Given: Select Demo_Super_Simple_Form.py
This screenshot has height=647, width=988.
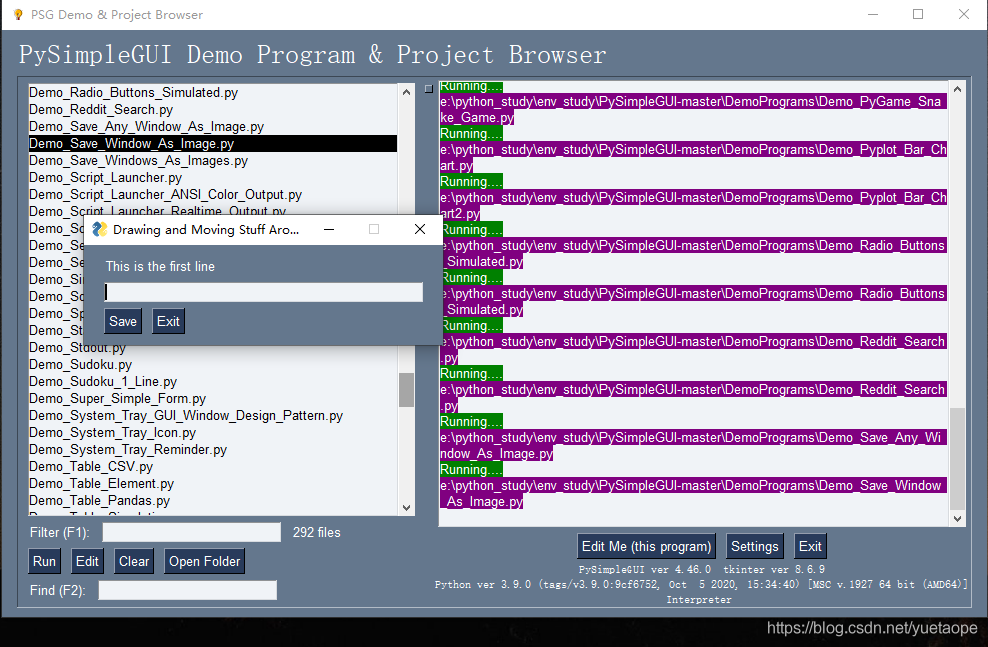Looking at the screenshot, I should click(213, 399).
